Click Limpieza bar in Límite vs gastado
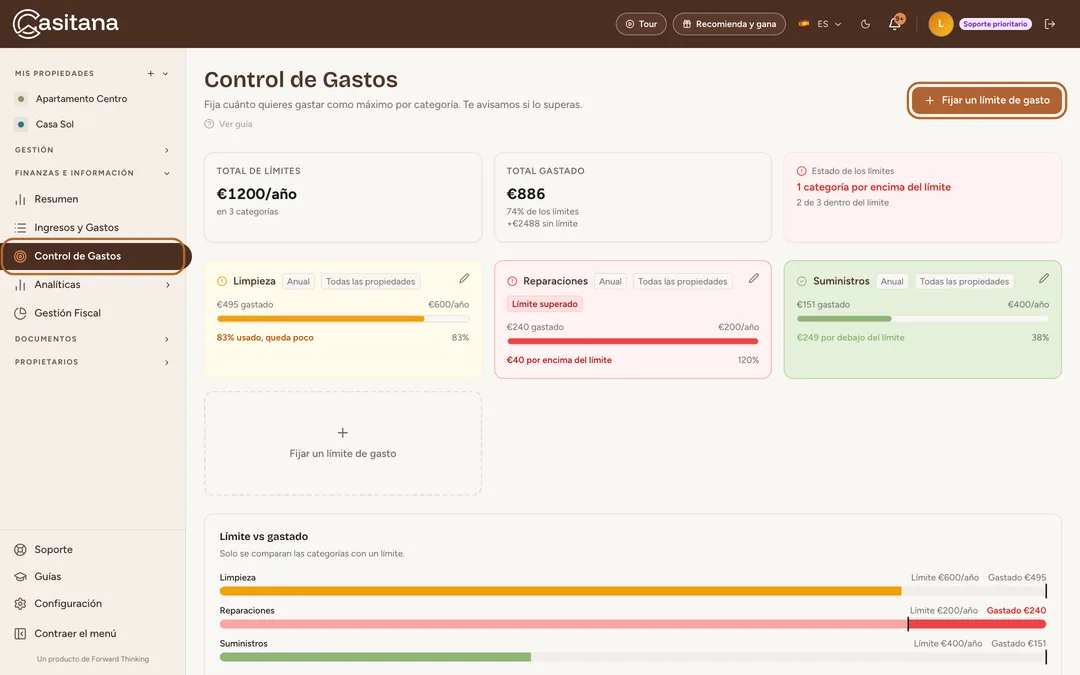 [x=632, y=591]
